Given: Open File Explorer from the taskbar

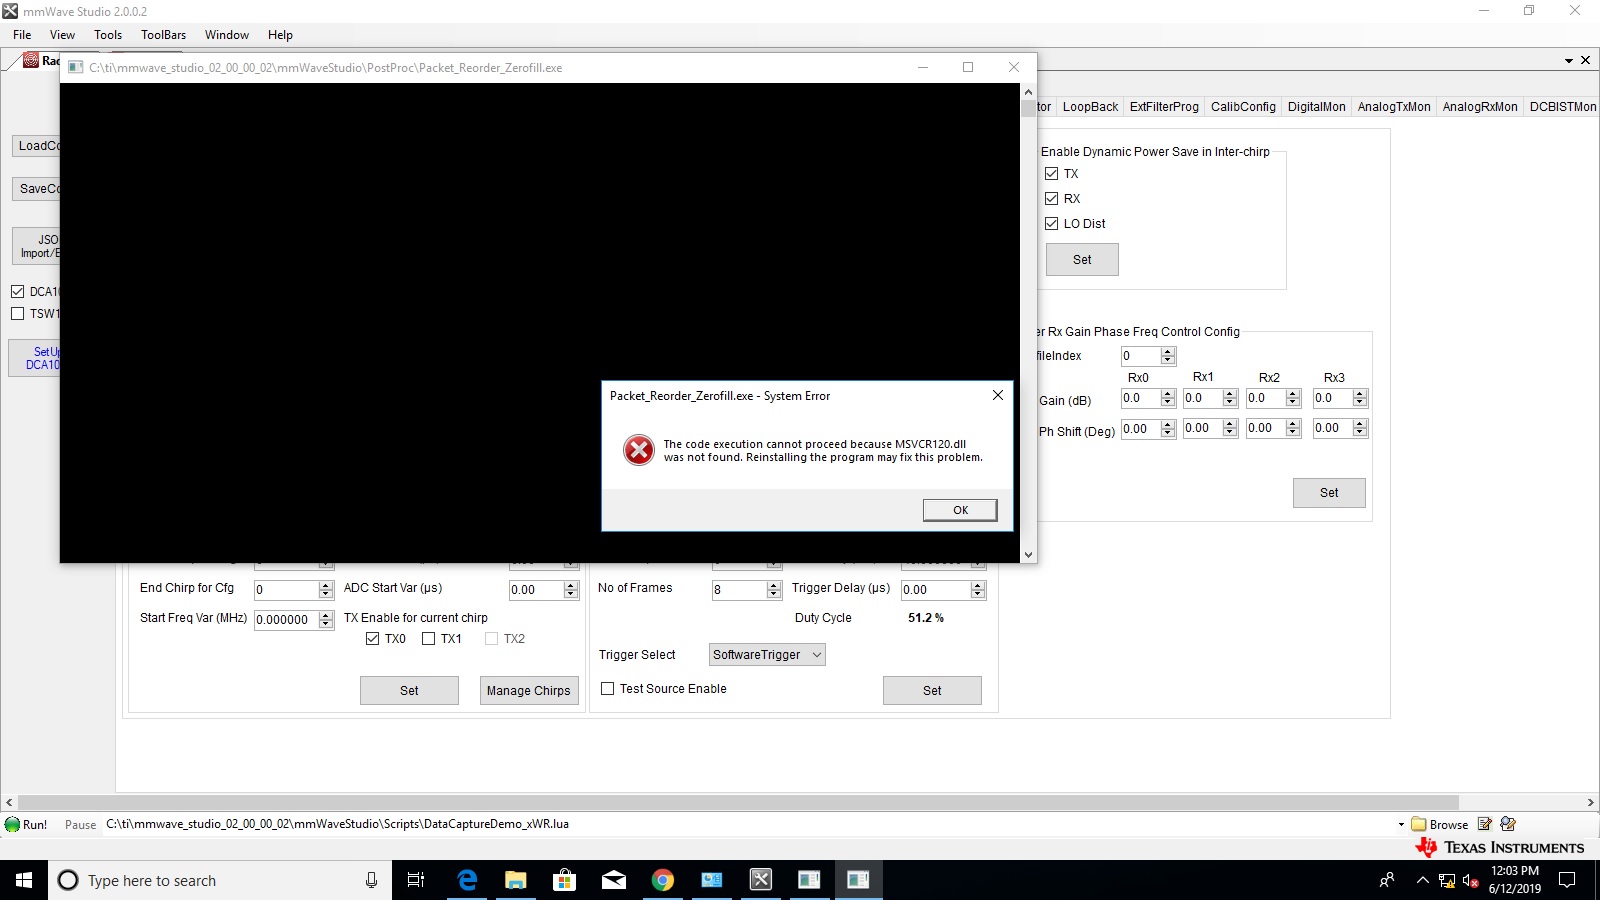Looking at the screenshot, I should [515, 880].
